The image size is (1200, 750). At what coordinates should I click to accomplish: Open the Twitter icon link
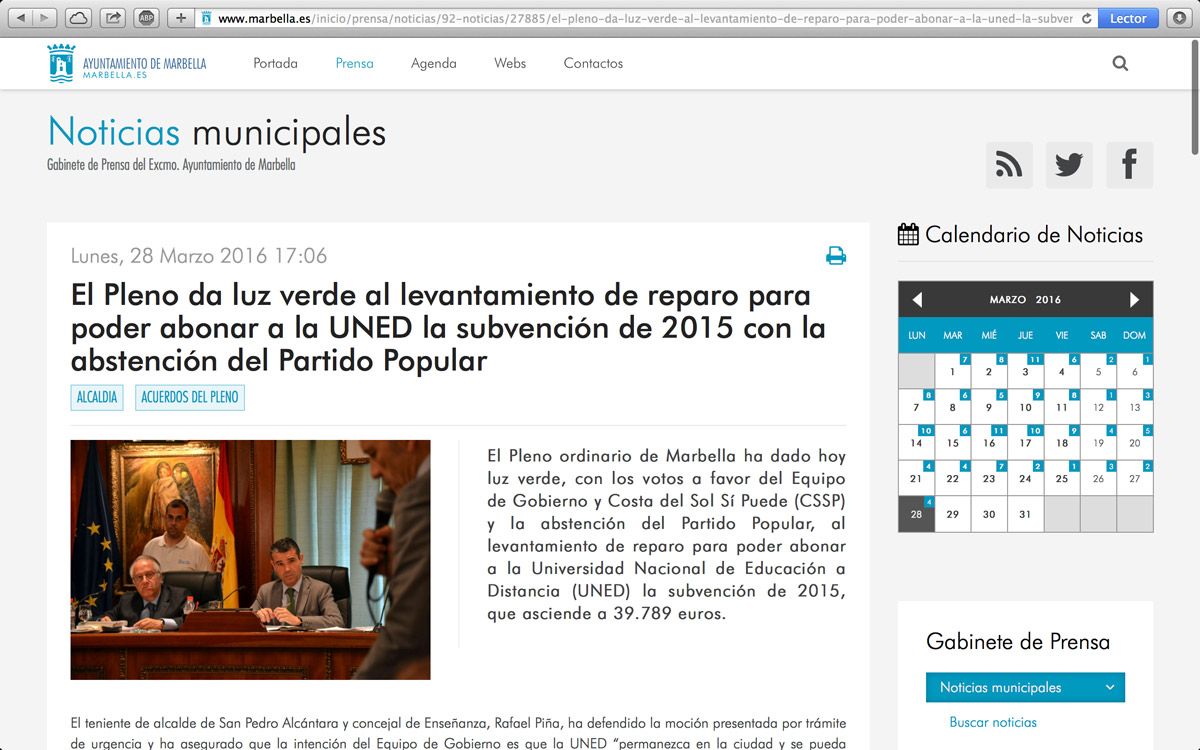coord(1069,165)
